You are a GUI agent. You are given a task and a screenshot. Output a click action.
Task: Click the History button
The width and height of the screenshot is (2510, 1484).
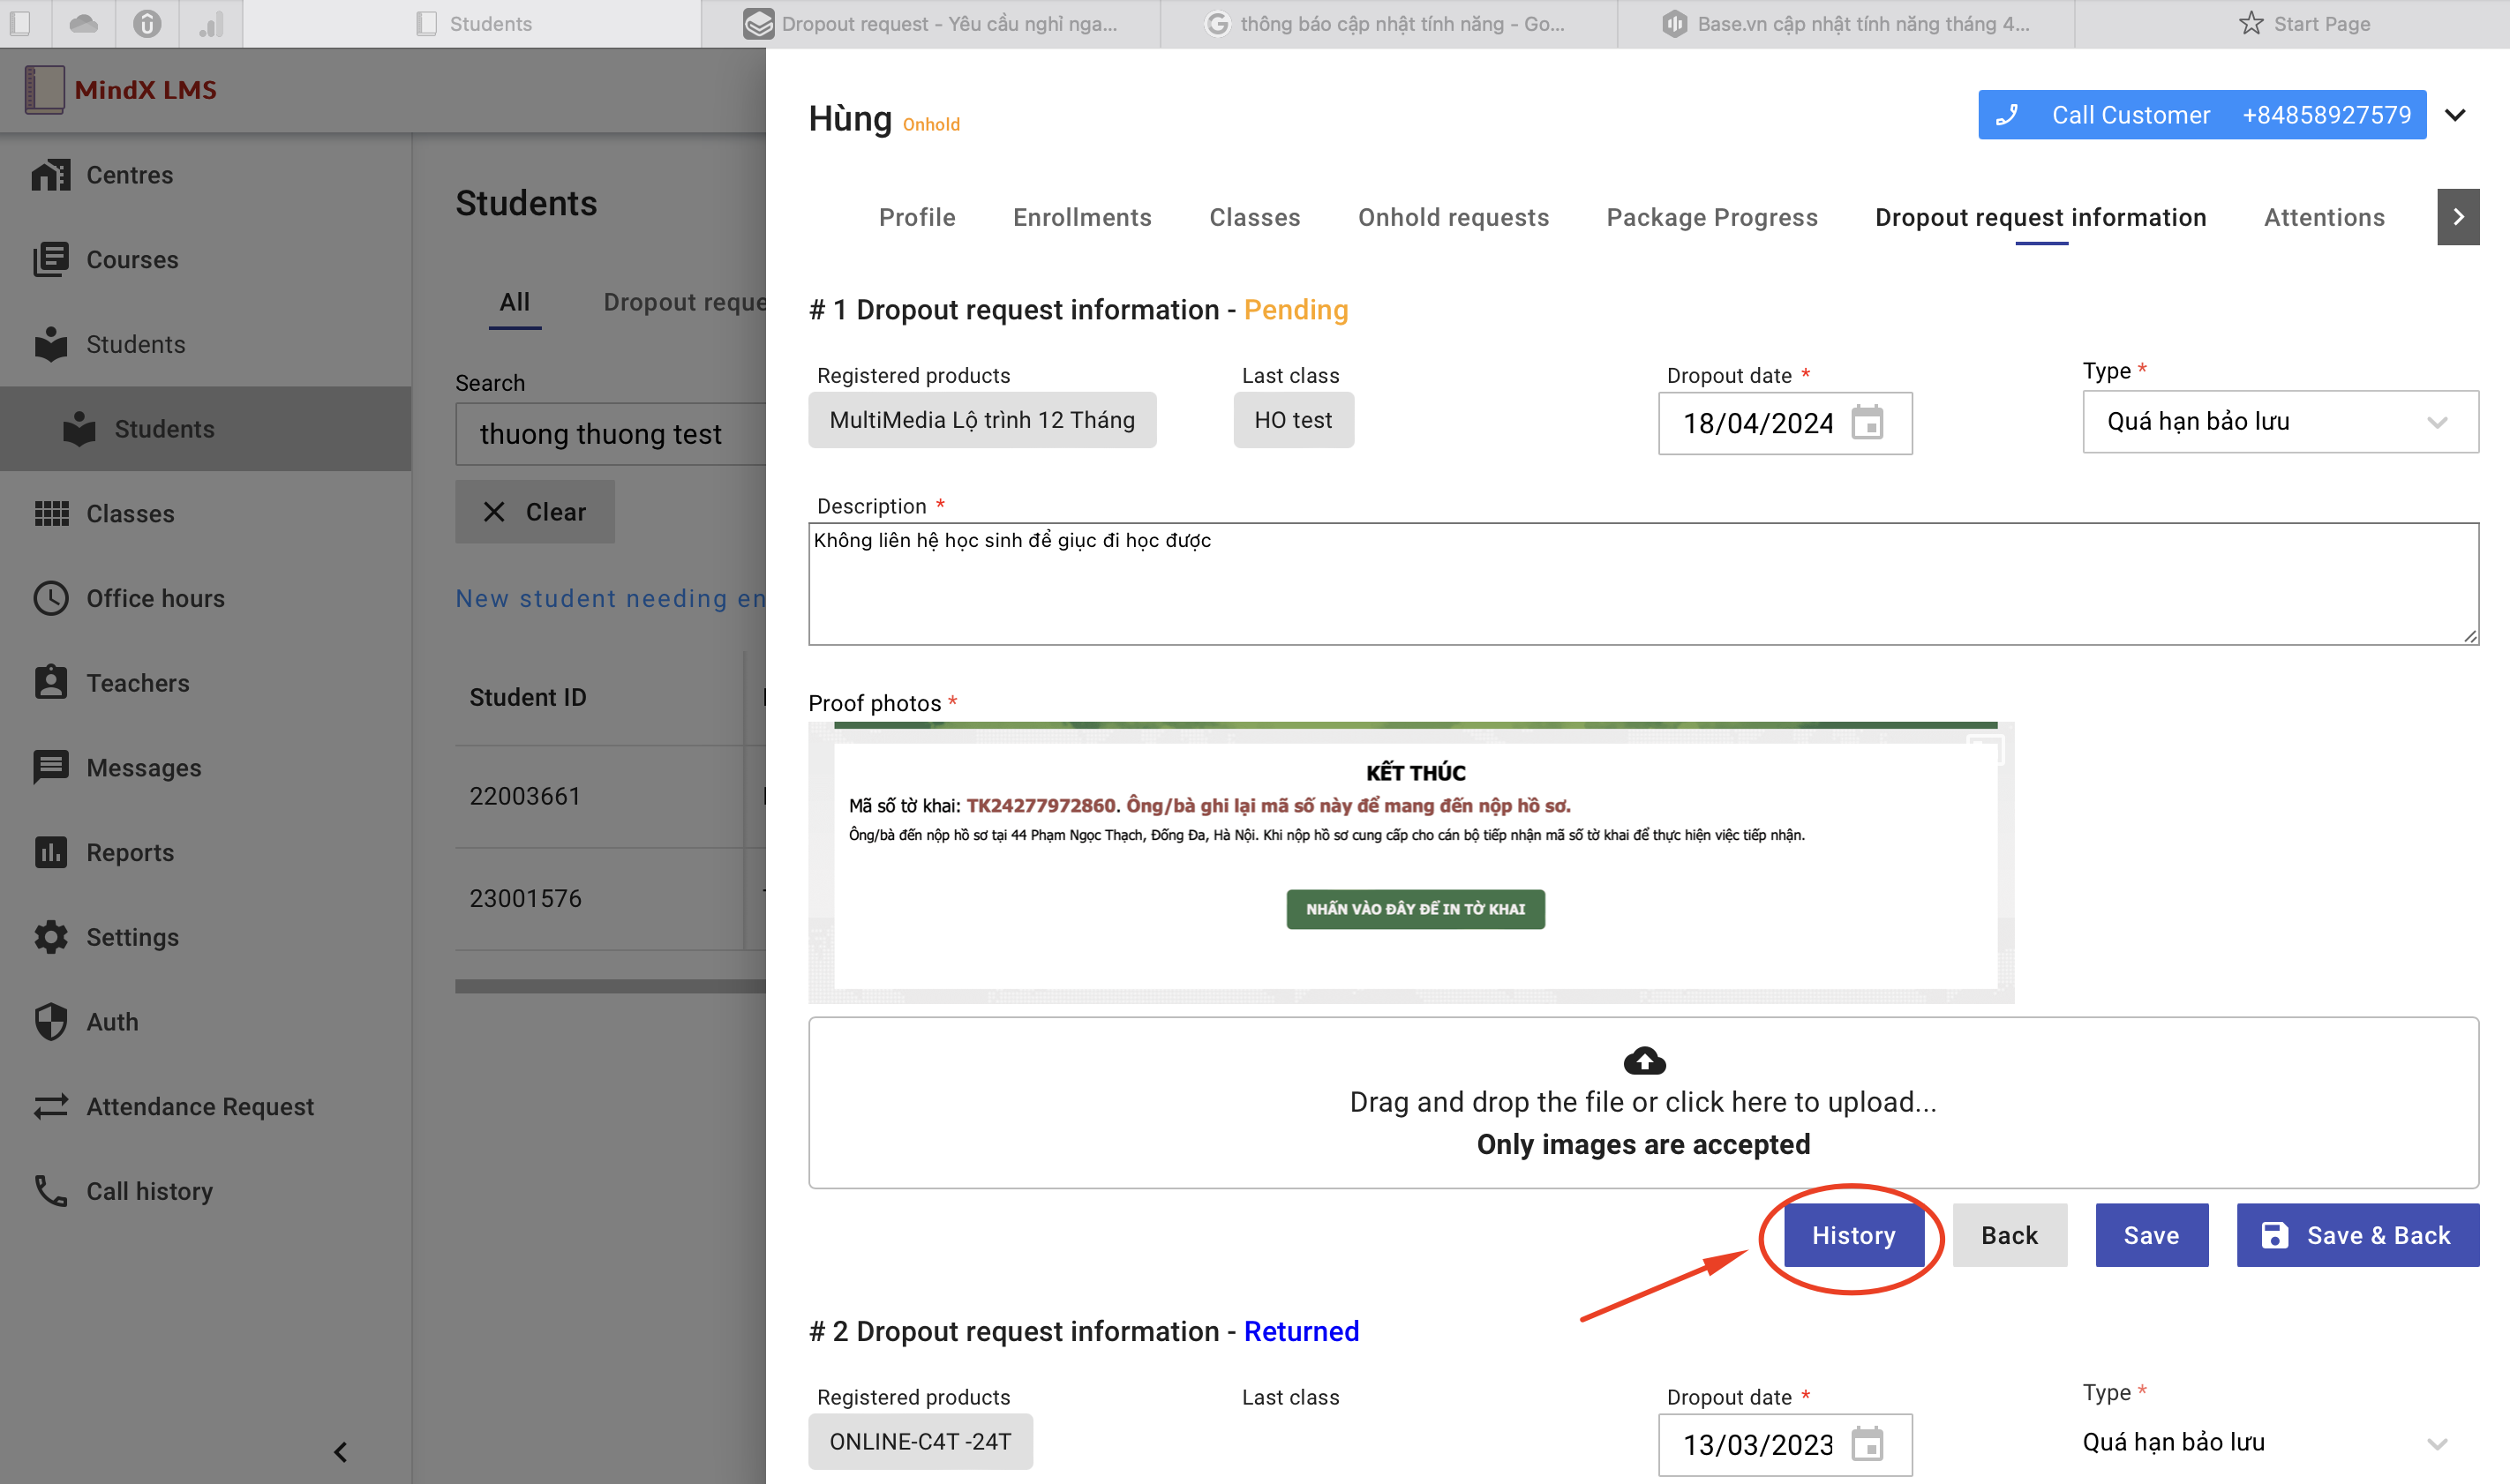tap(1853, 1236)
